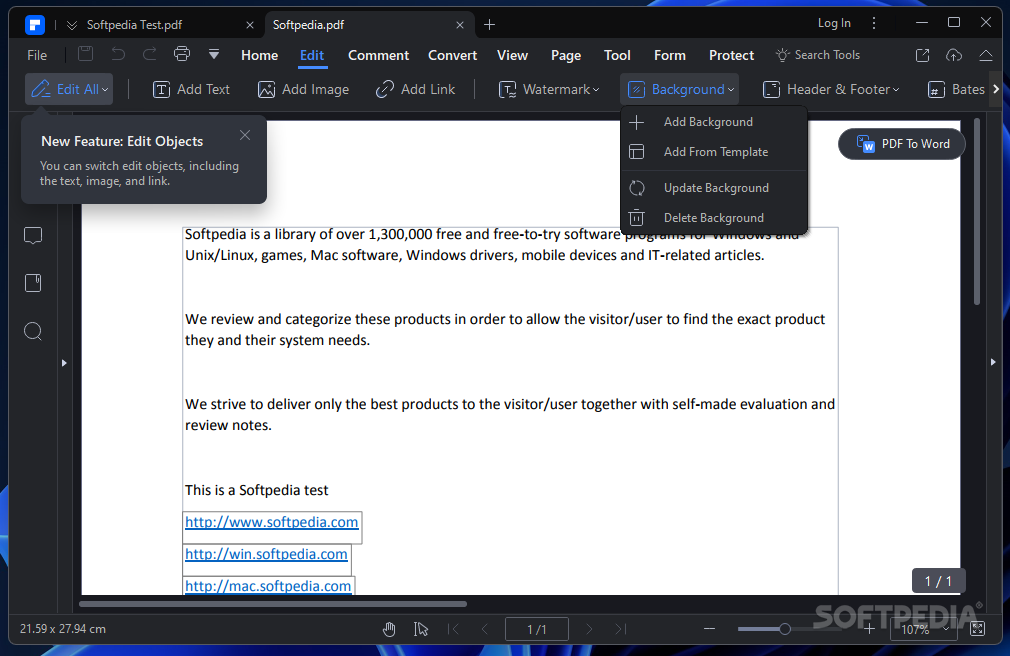The height and width of the screenshot is (656, 1010).
Task: Show more toolbar items arrow
Action: pyautogui.click(x=996, y=89)
